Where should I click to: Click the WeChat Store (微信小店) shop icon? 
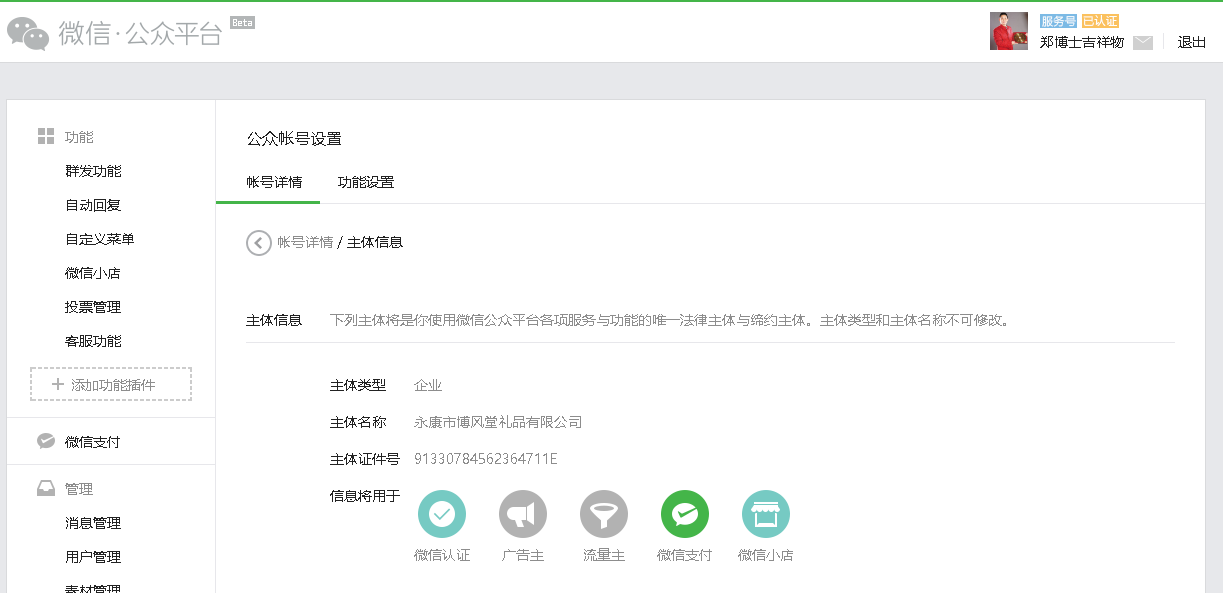point(766,514)
